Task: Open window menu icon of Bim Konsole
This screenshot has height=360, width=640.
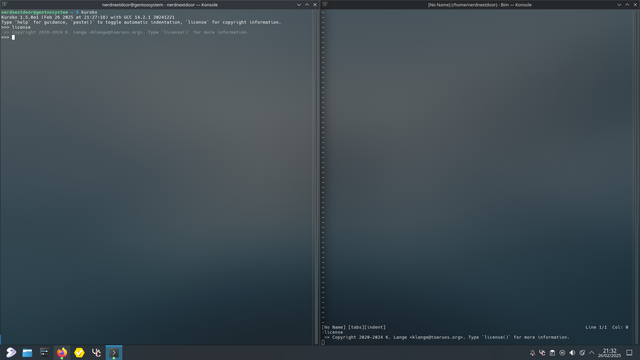Action: coord(325,4)
